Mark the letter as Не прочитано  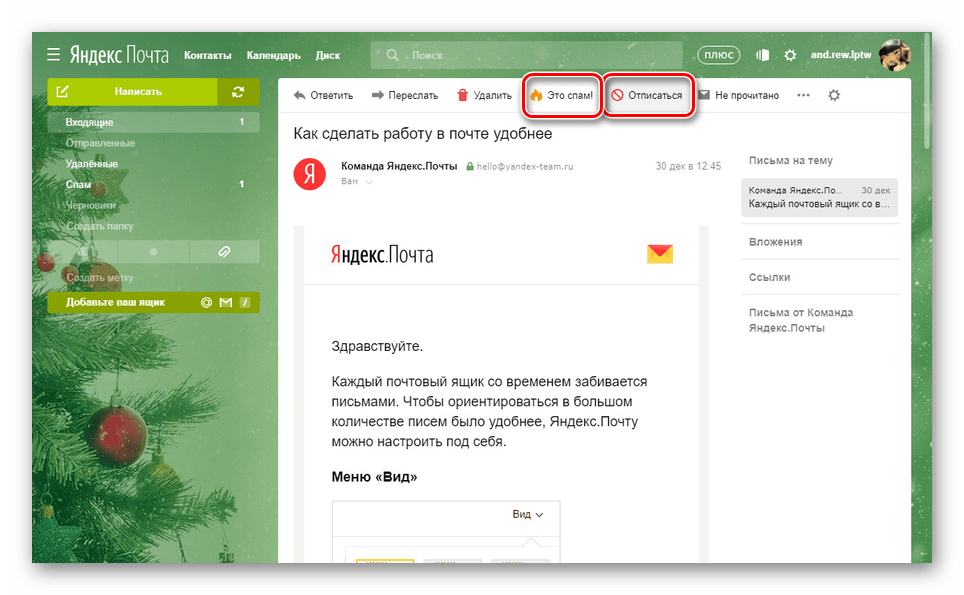point(738,96)
